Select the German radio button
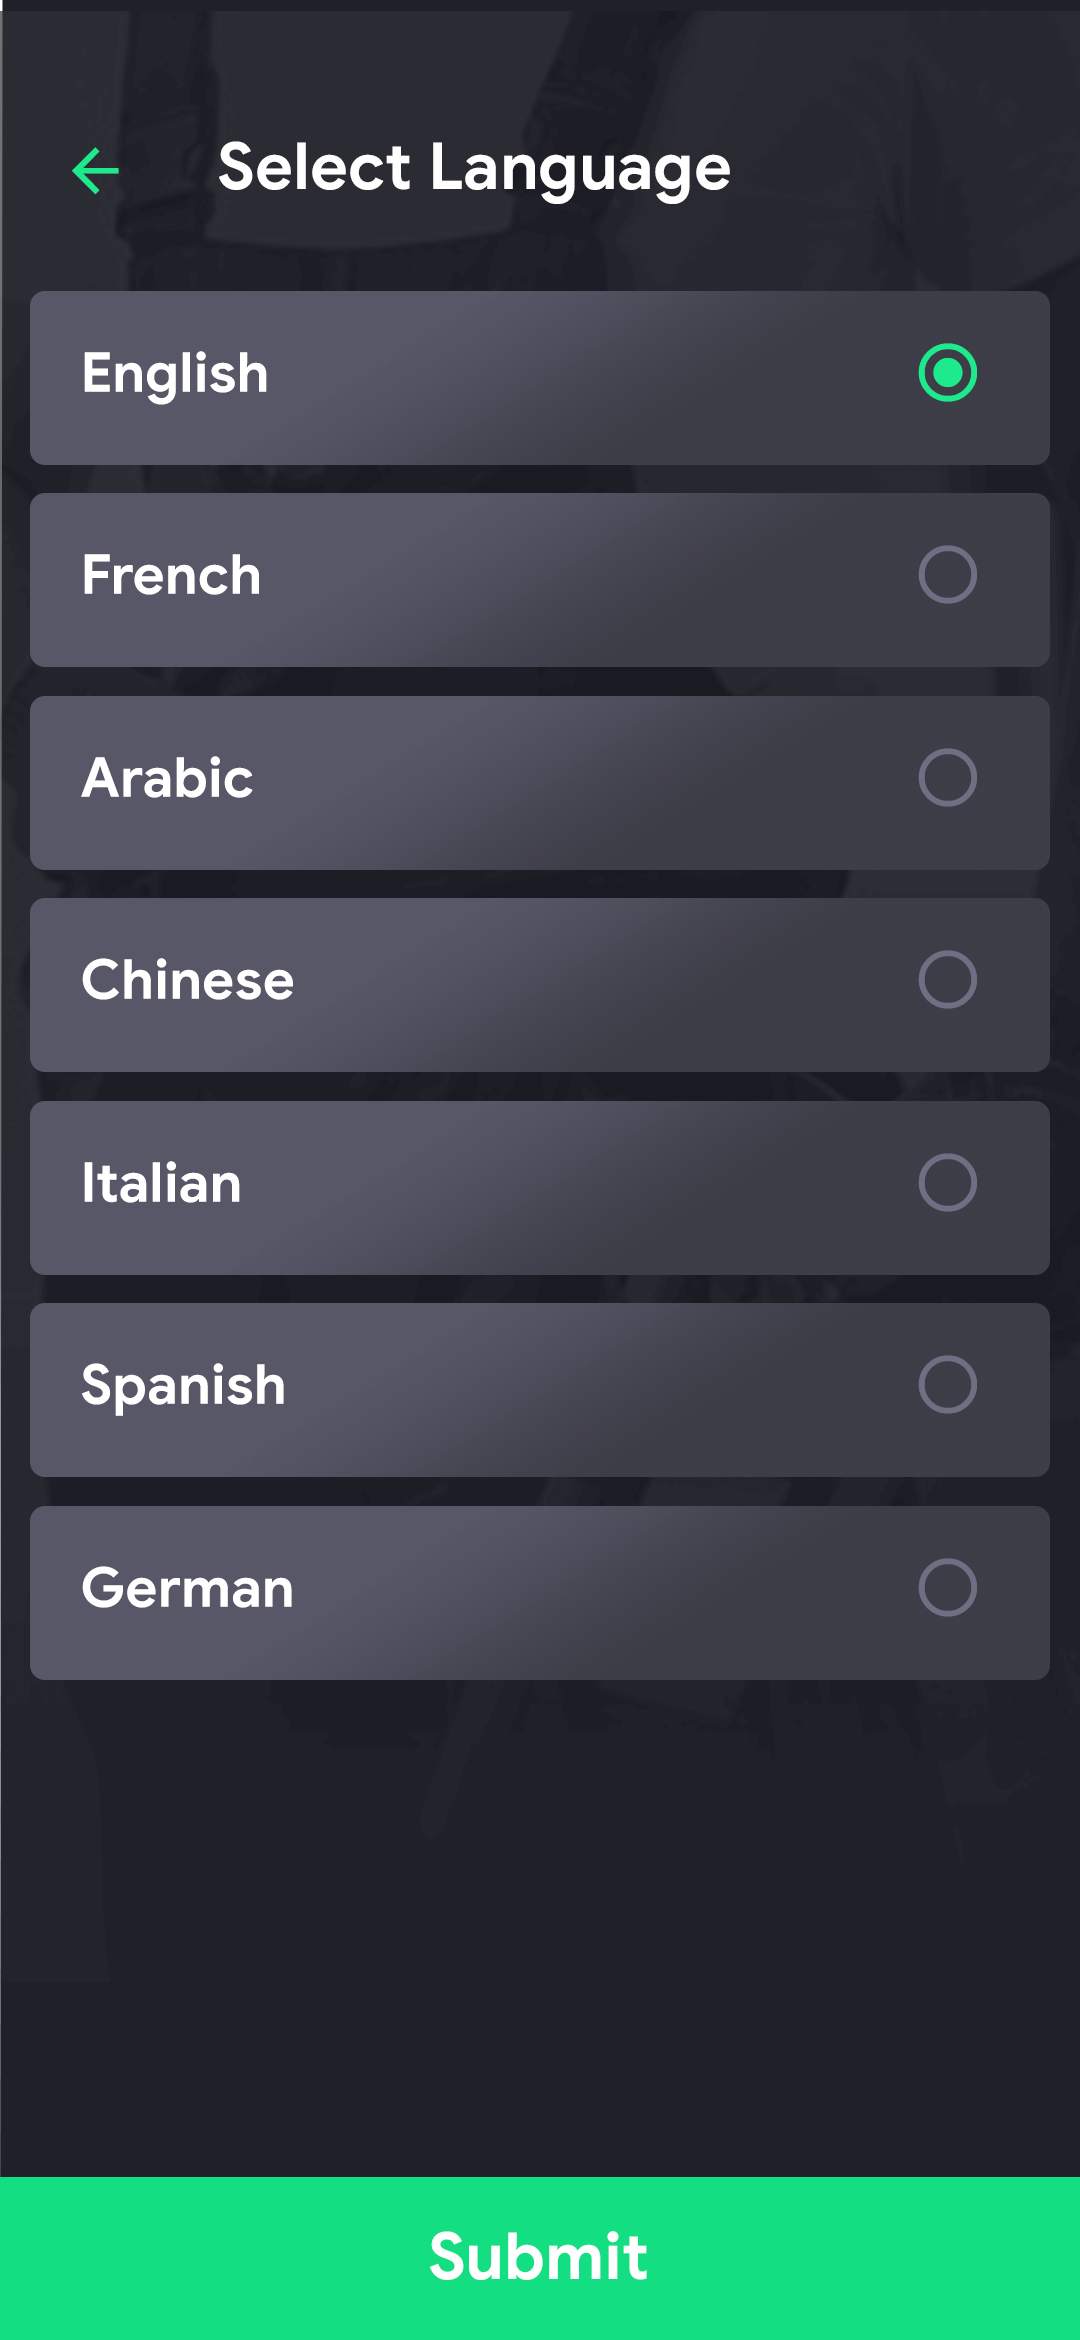Viewport: 1080px width, 2340px height. point(948,1589)
